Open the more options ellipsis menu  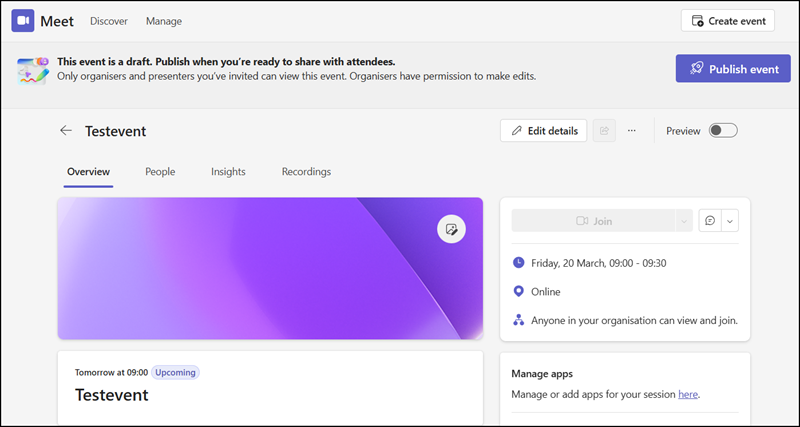631,131
